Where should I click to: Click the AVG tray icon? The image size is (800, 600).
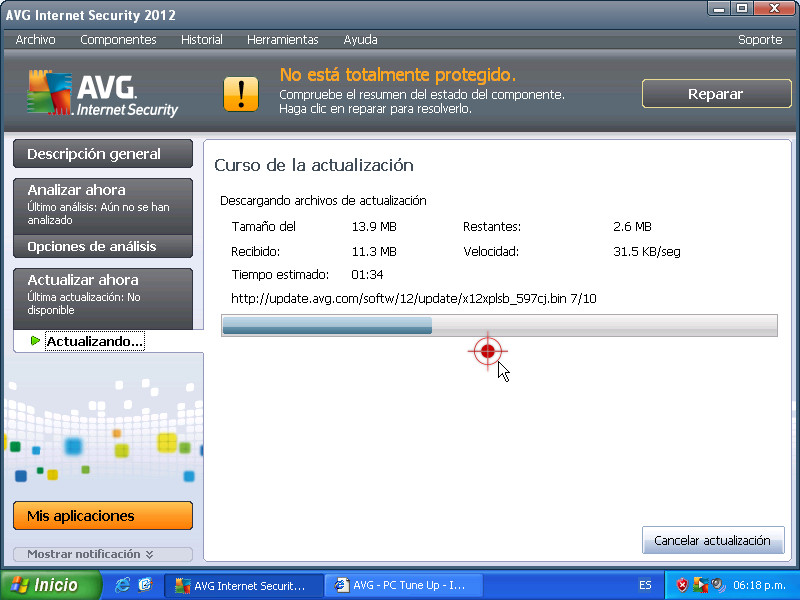pos(700,585)
